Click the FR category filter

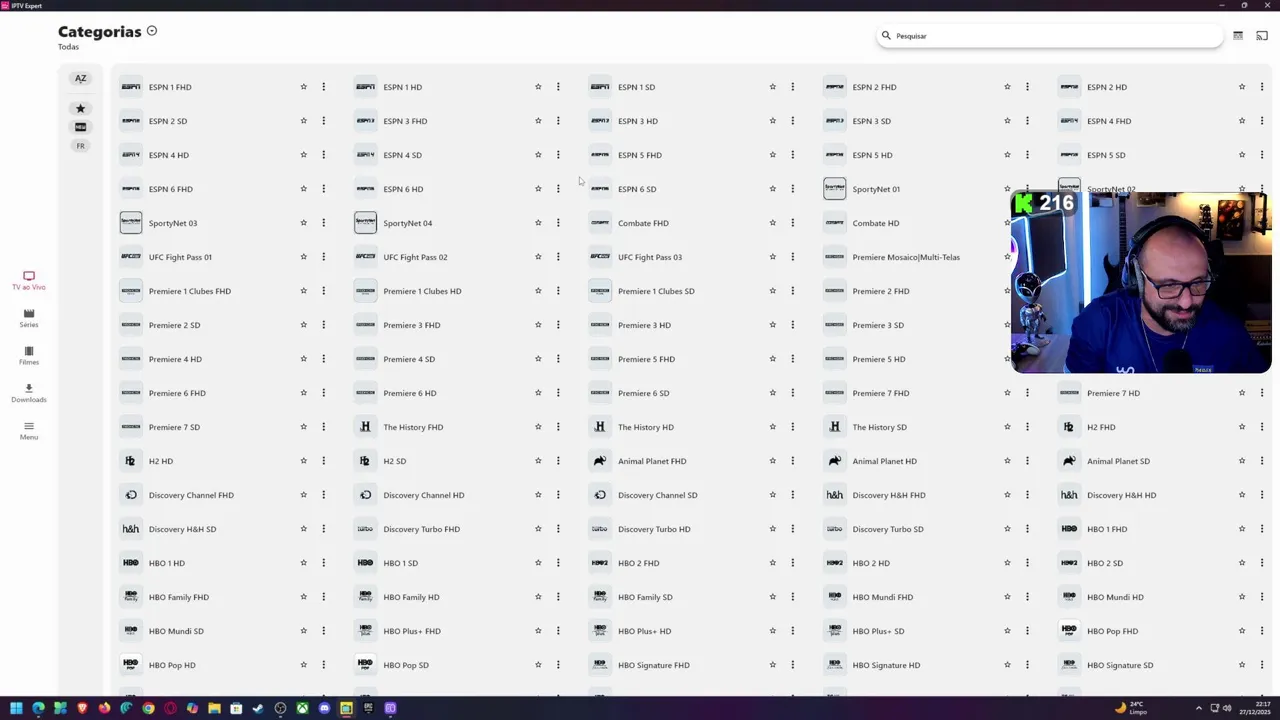[81, 146]
